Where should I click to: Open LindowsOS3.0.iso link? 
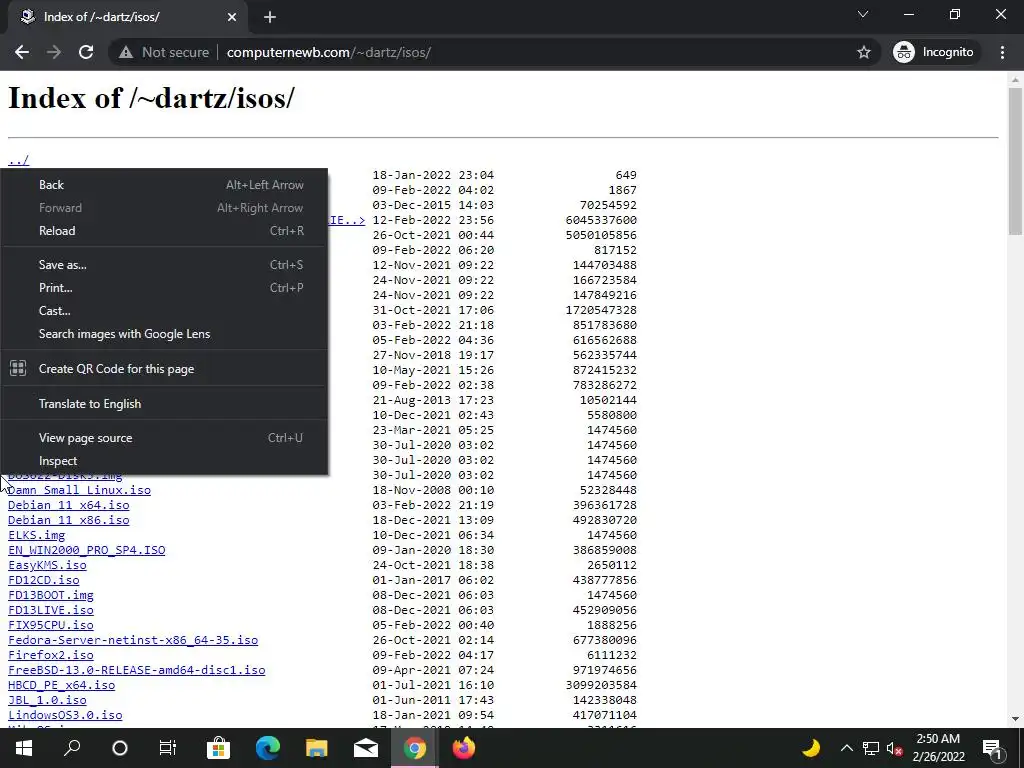(x=65, y=715)
